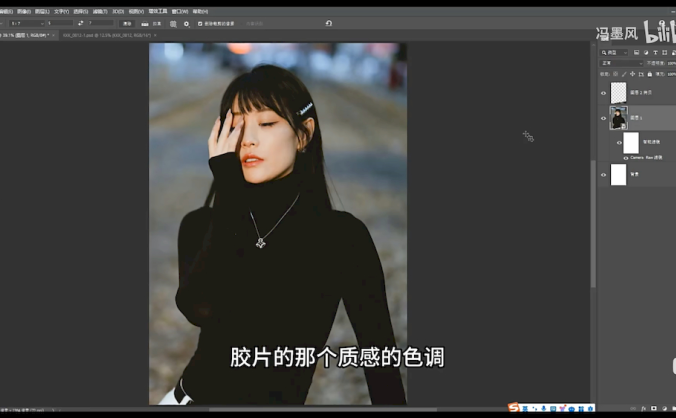Screen dimensions: 676x418
Task: Select the white background layer thumbnail
Action: (618, 175)
